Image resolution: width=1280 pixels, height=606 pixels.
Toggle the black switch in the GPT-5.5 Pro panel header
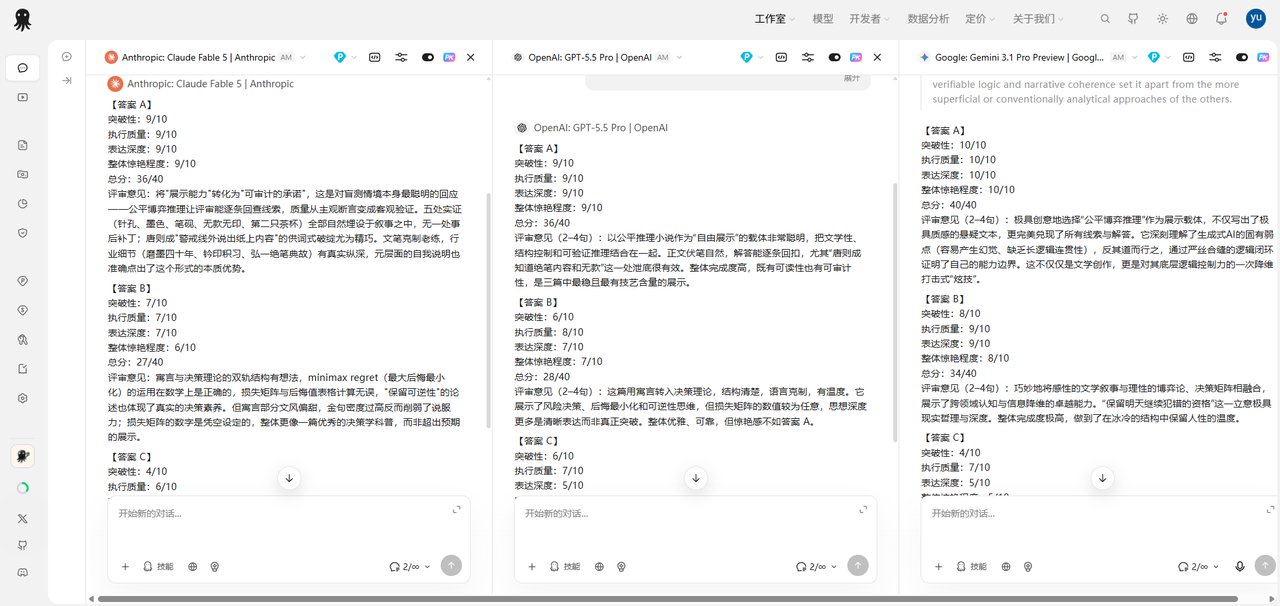835,58
